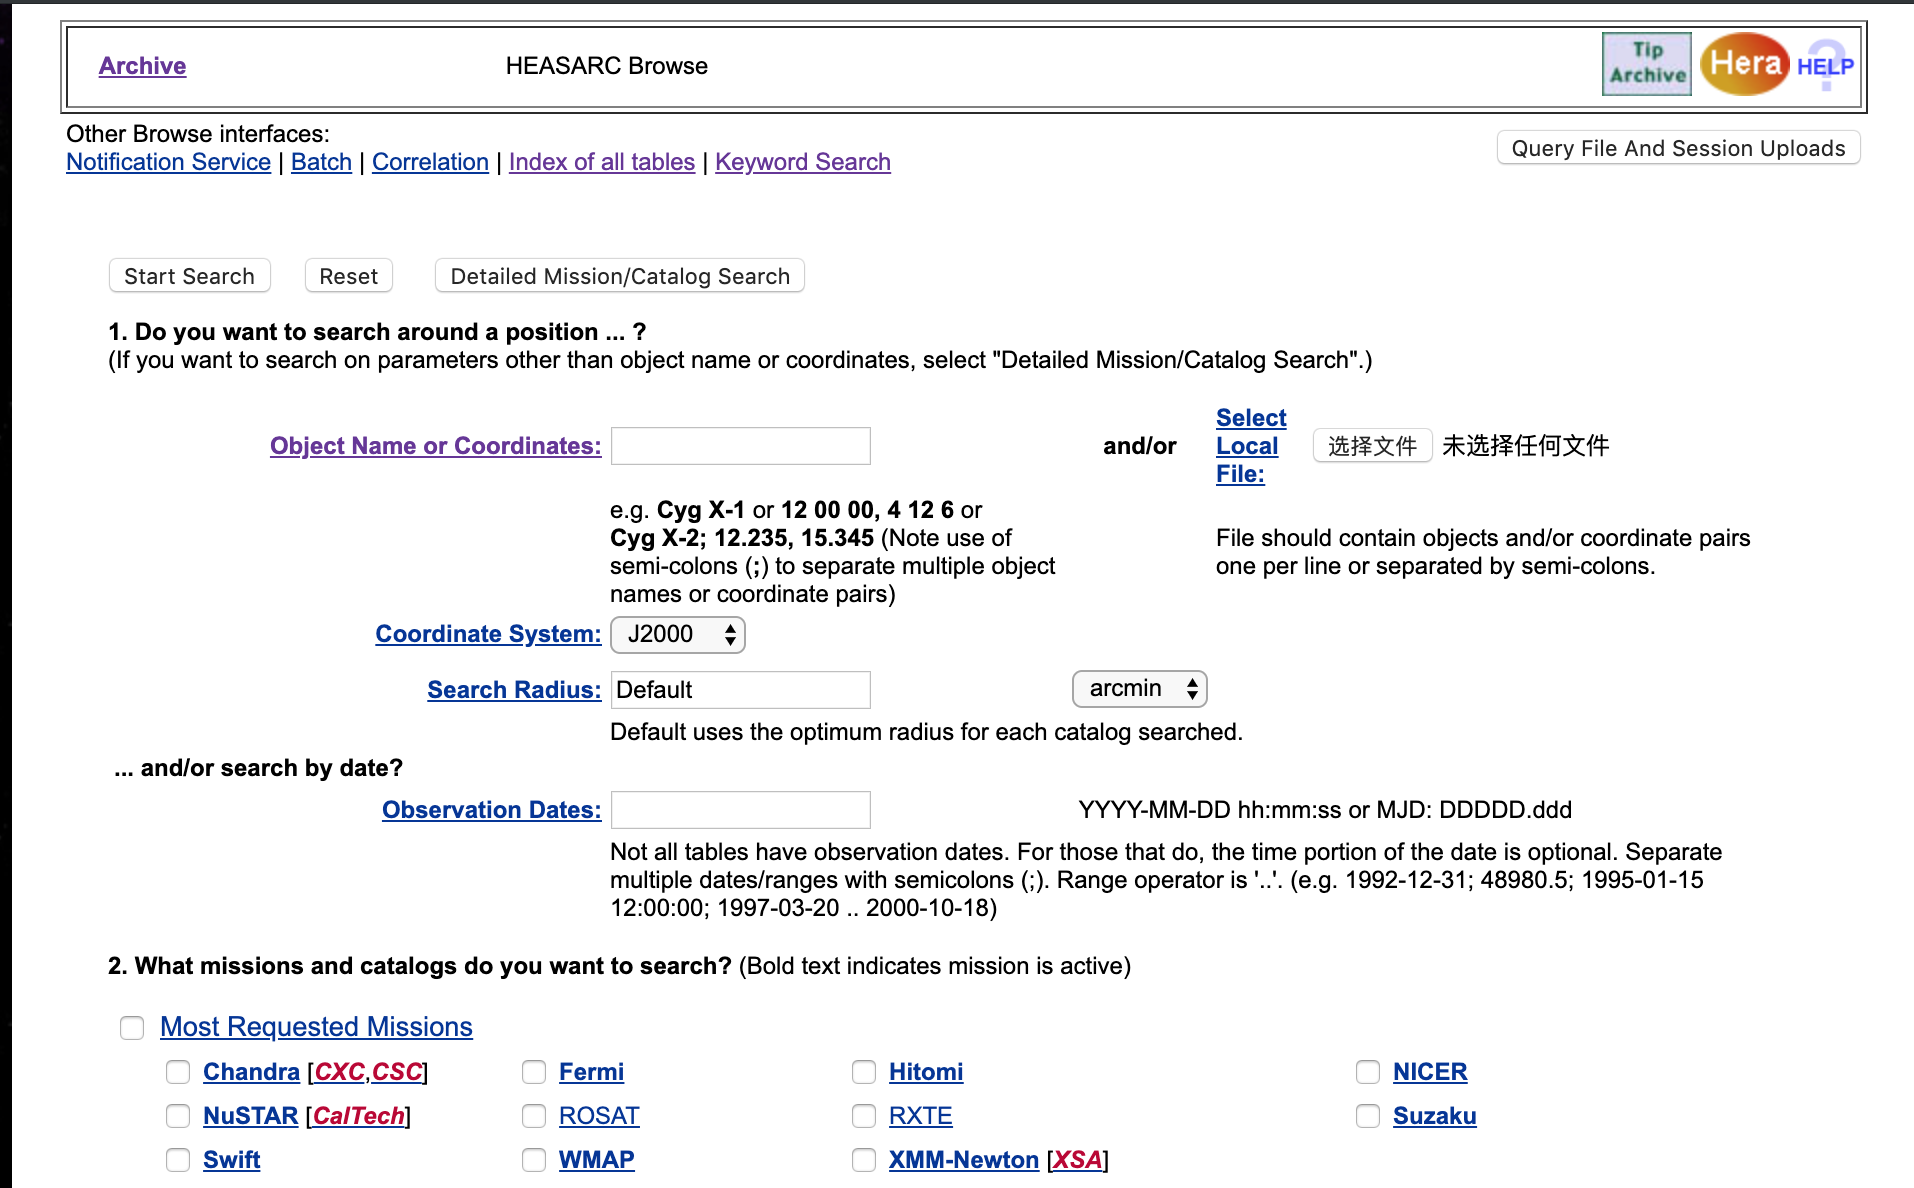Open the Swift mission link

pos(231,1160)
